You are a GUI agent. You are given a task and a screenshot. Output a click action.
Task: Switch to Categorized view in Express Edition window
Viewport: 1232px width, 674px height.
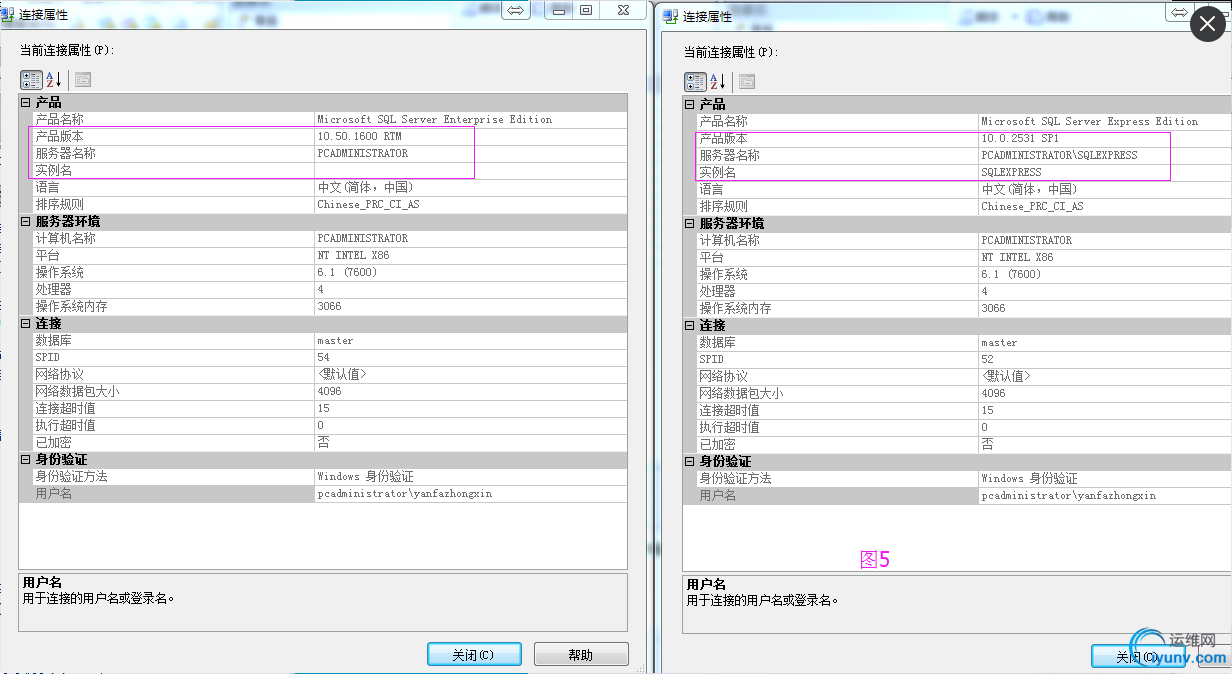(x=695, y=82)
